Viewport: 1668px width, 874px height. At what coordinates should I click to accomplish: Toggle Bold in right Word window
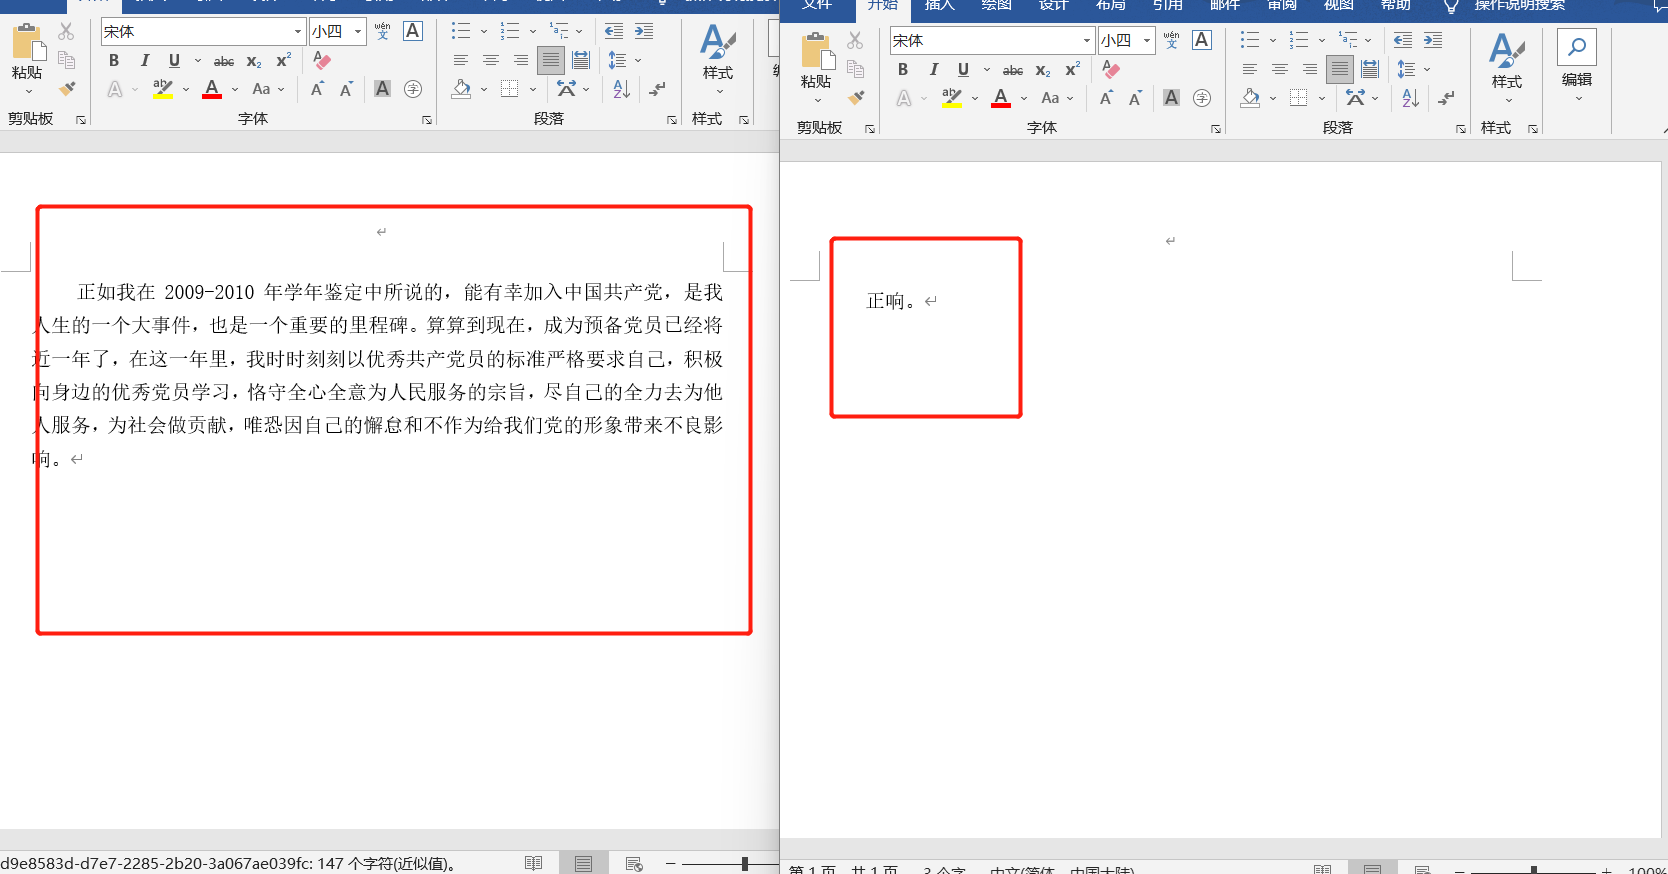(902, 69)
